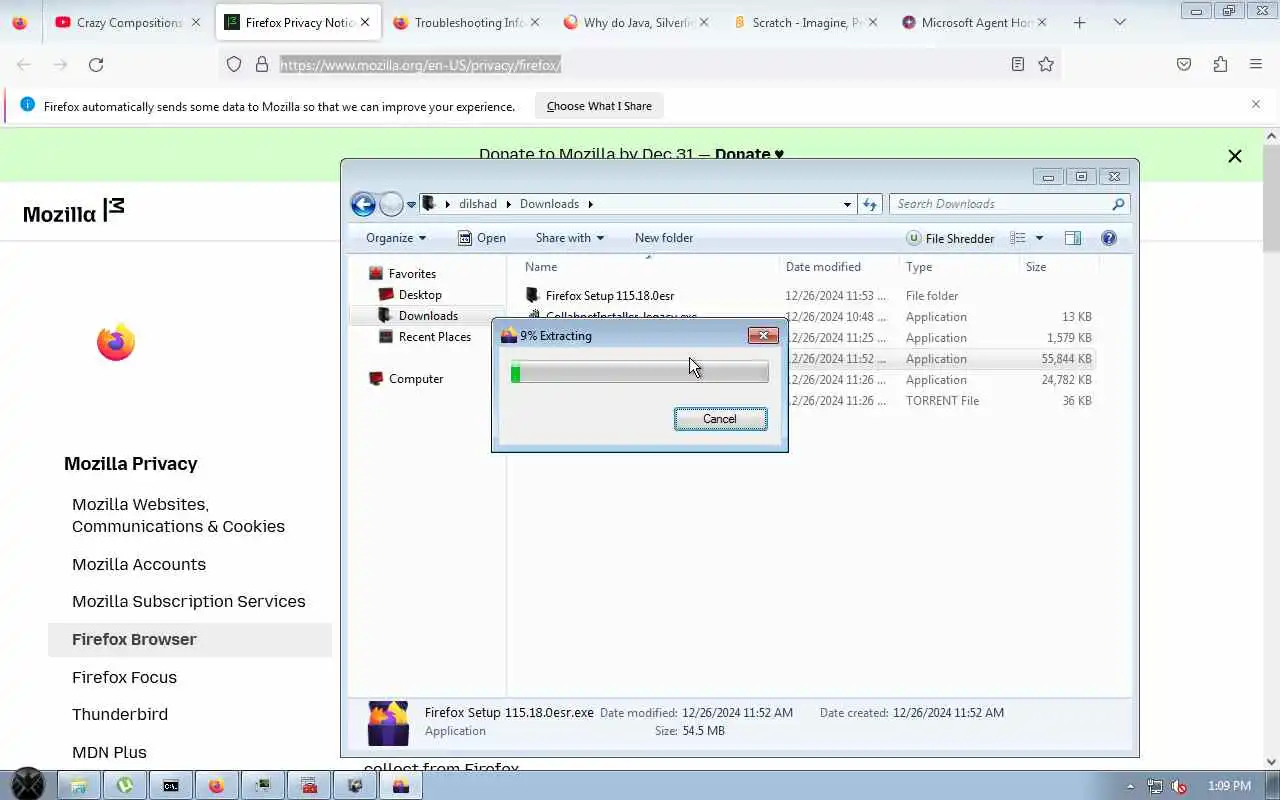
Task: Open the Firefox extensions puzzle icon
Action: coord(1220,64)
